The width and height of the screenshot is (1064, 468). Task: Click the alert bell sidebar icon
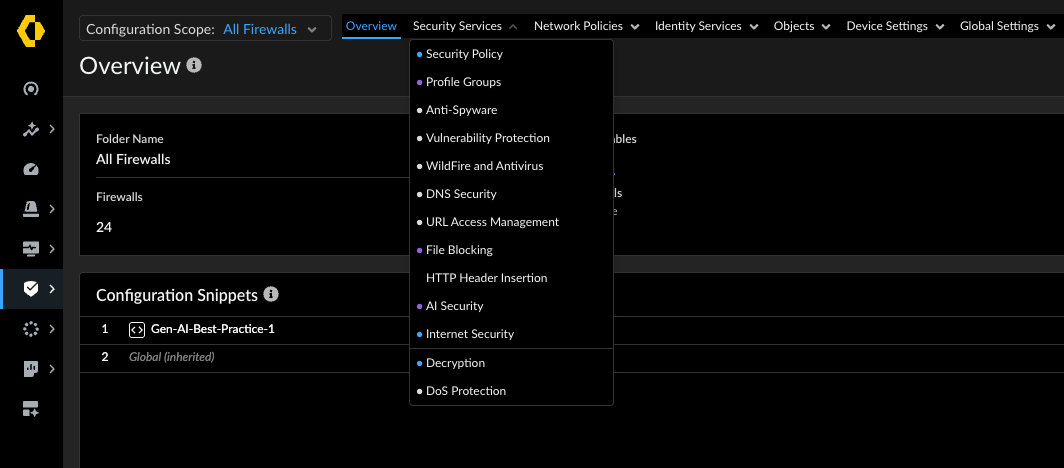[x=31, y=209]
